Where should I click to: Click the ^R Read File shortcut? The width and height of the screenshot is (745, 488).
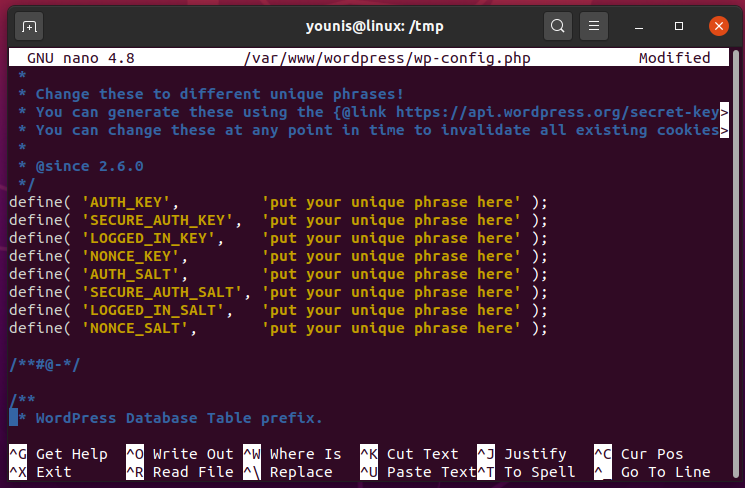[x=179, y=472]
